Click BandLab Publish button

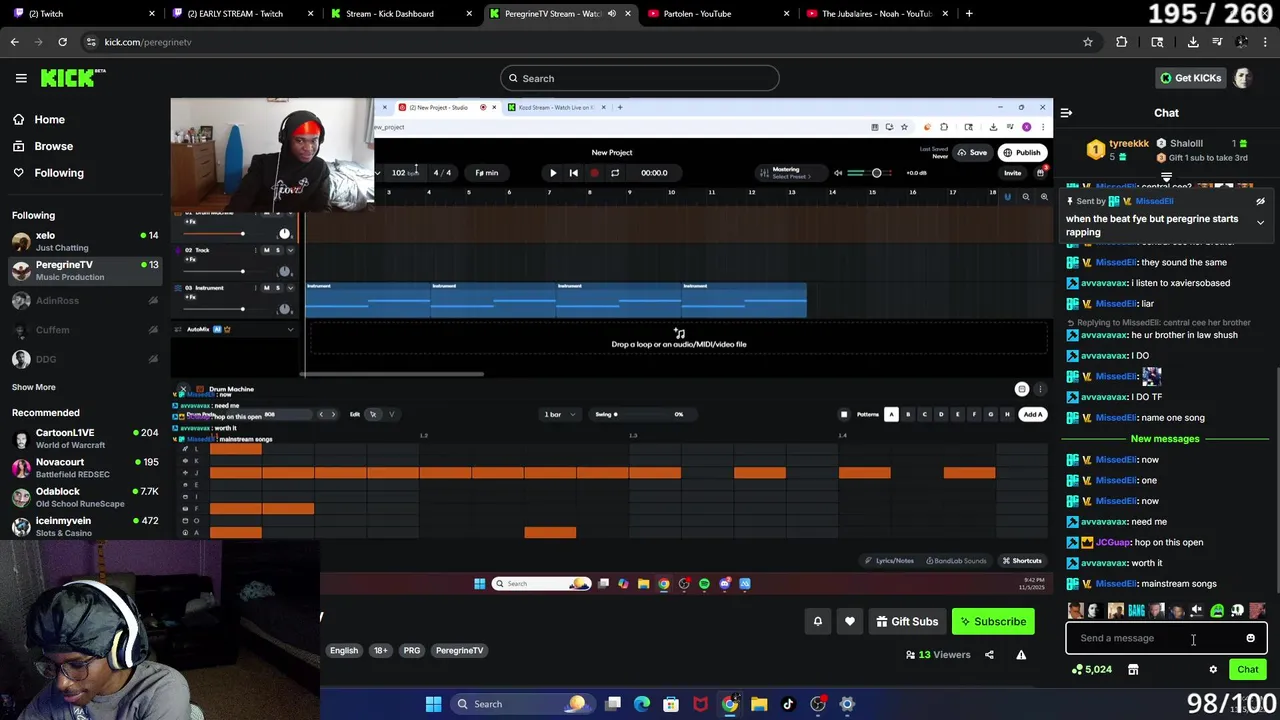pos(1022,153)
